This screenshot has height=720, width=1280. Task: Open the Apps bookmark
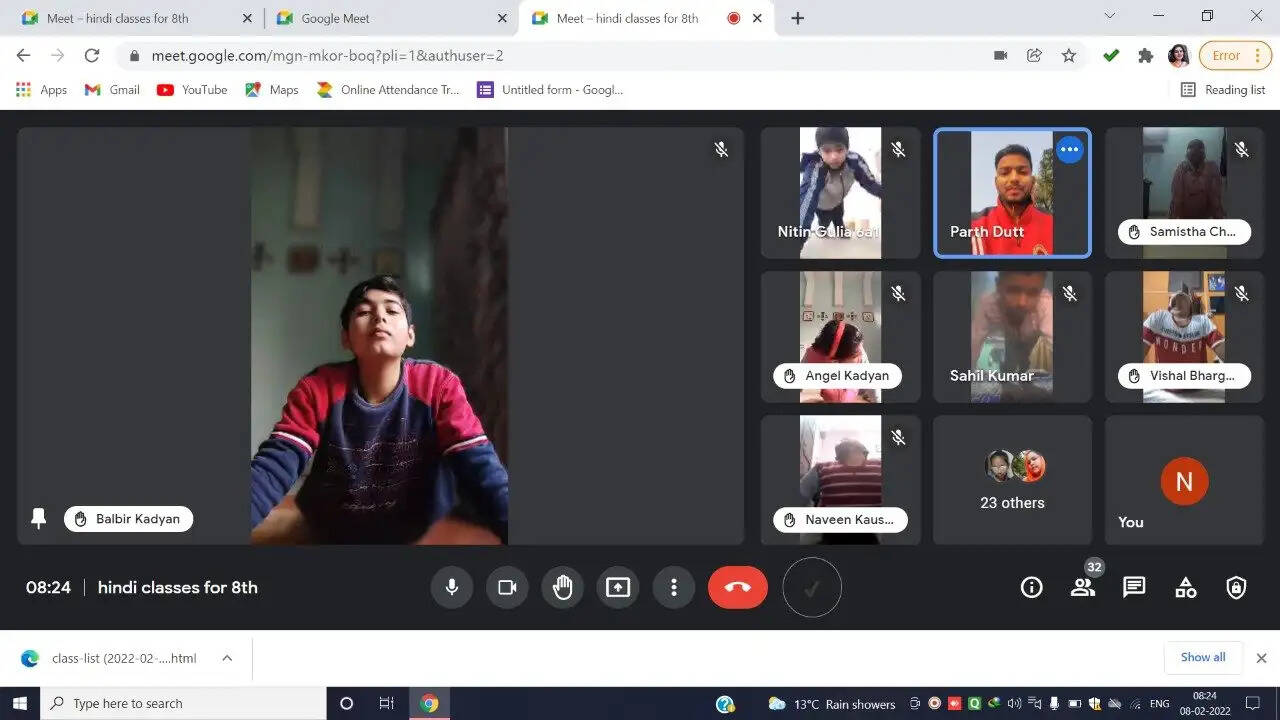pos(42,90)
